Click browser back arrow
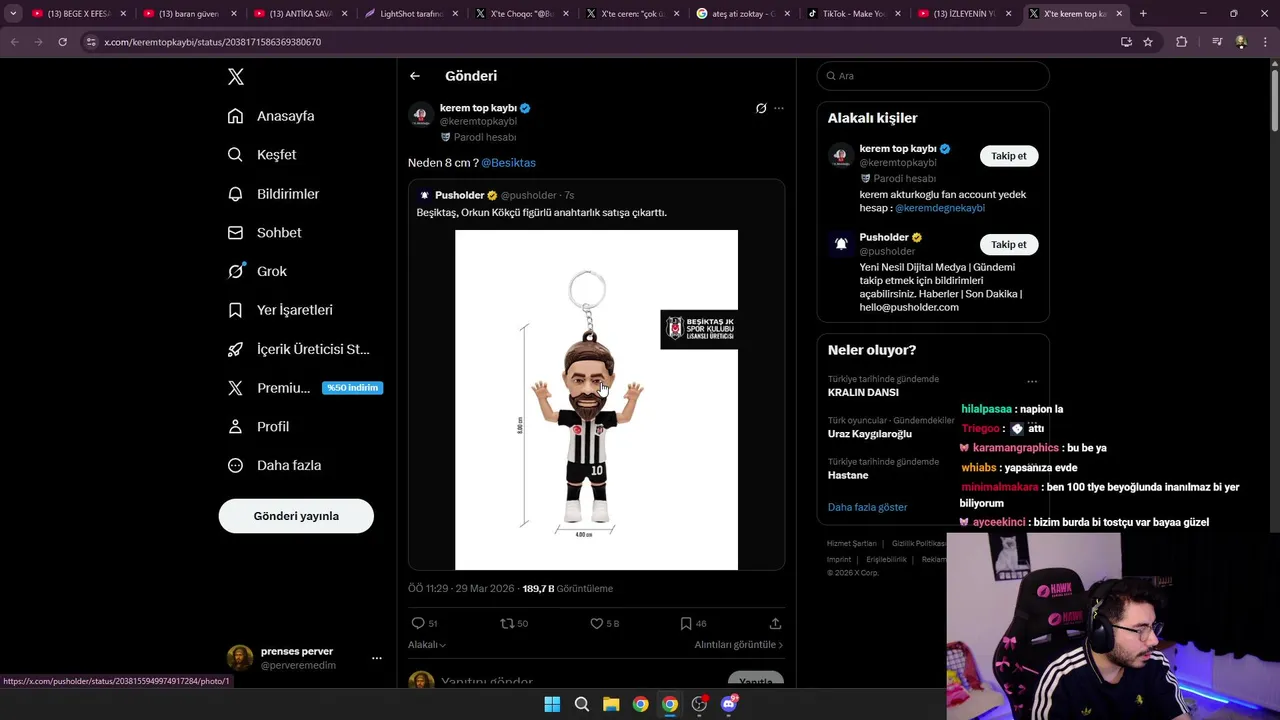 pyautogui.click(x=14, y=42)
